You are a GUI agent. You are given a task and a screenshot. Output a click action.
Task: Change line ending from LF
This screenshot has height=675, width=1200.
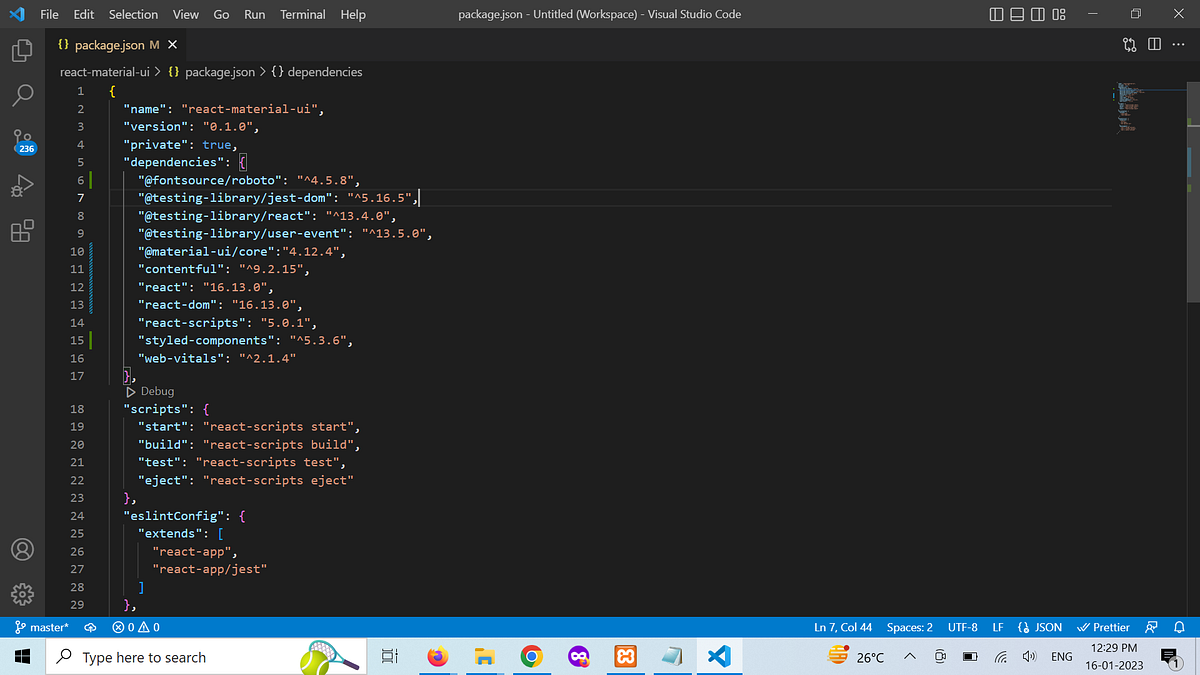coord(997,627)
